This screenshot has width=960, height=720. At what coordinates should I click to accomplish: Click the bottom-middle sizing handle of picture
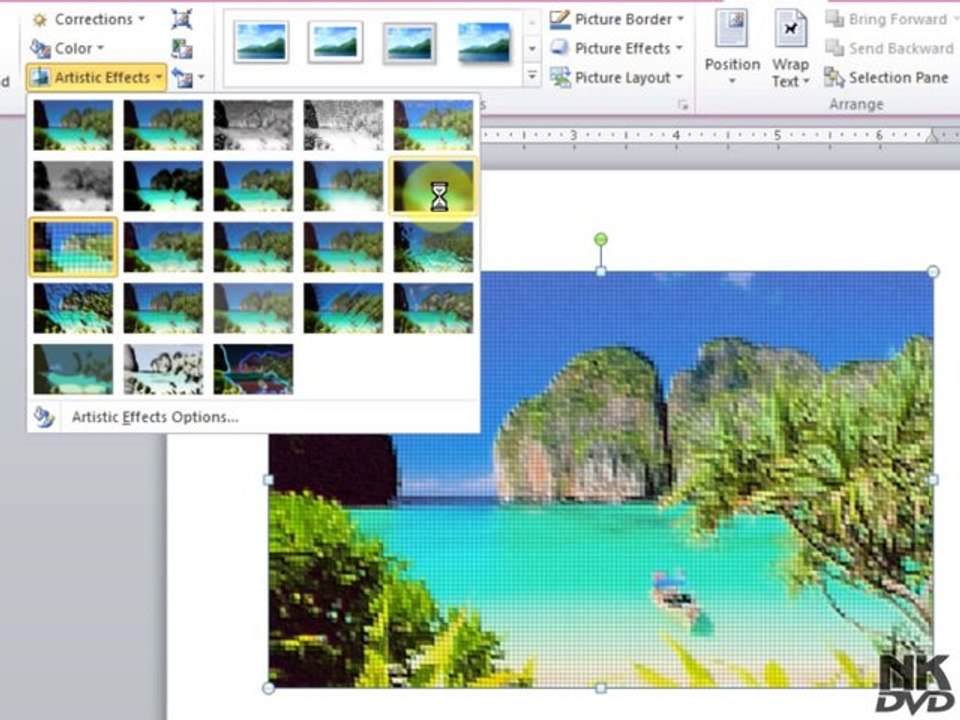(x=601, y=688)
